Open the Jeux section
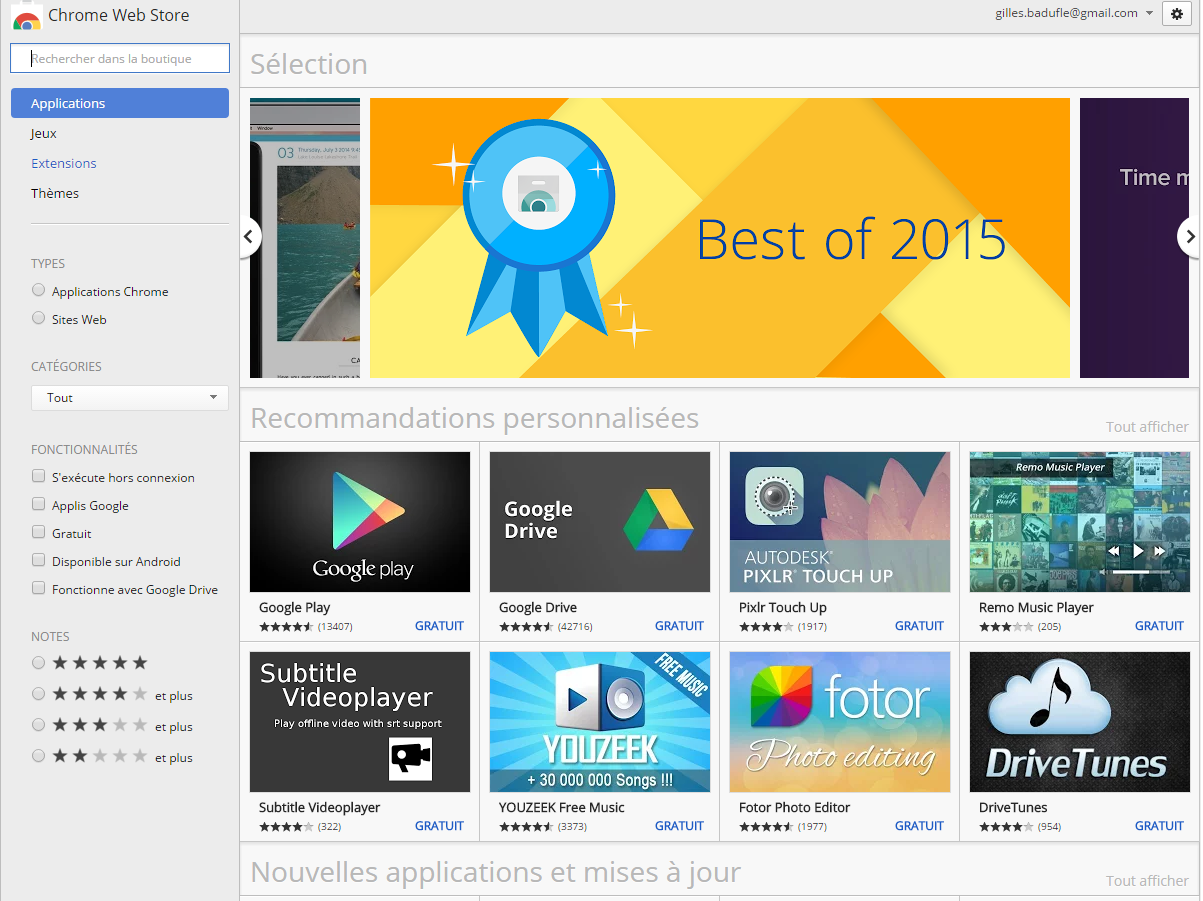Screen dimensions: 1203x901 [x=44, y=133]
